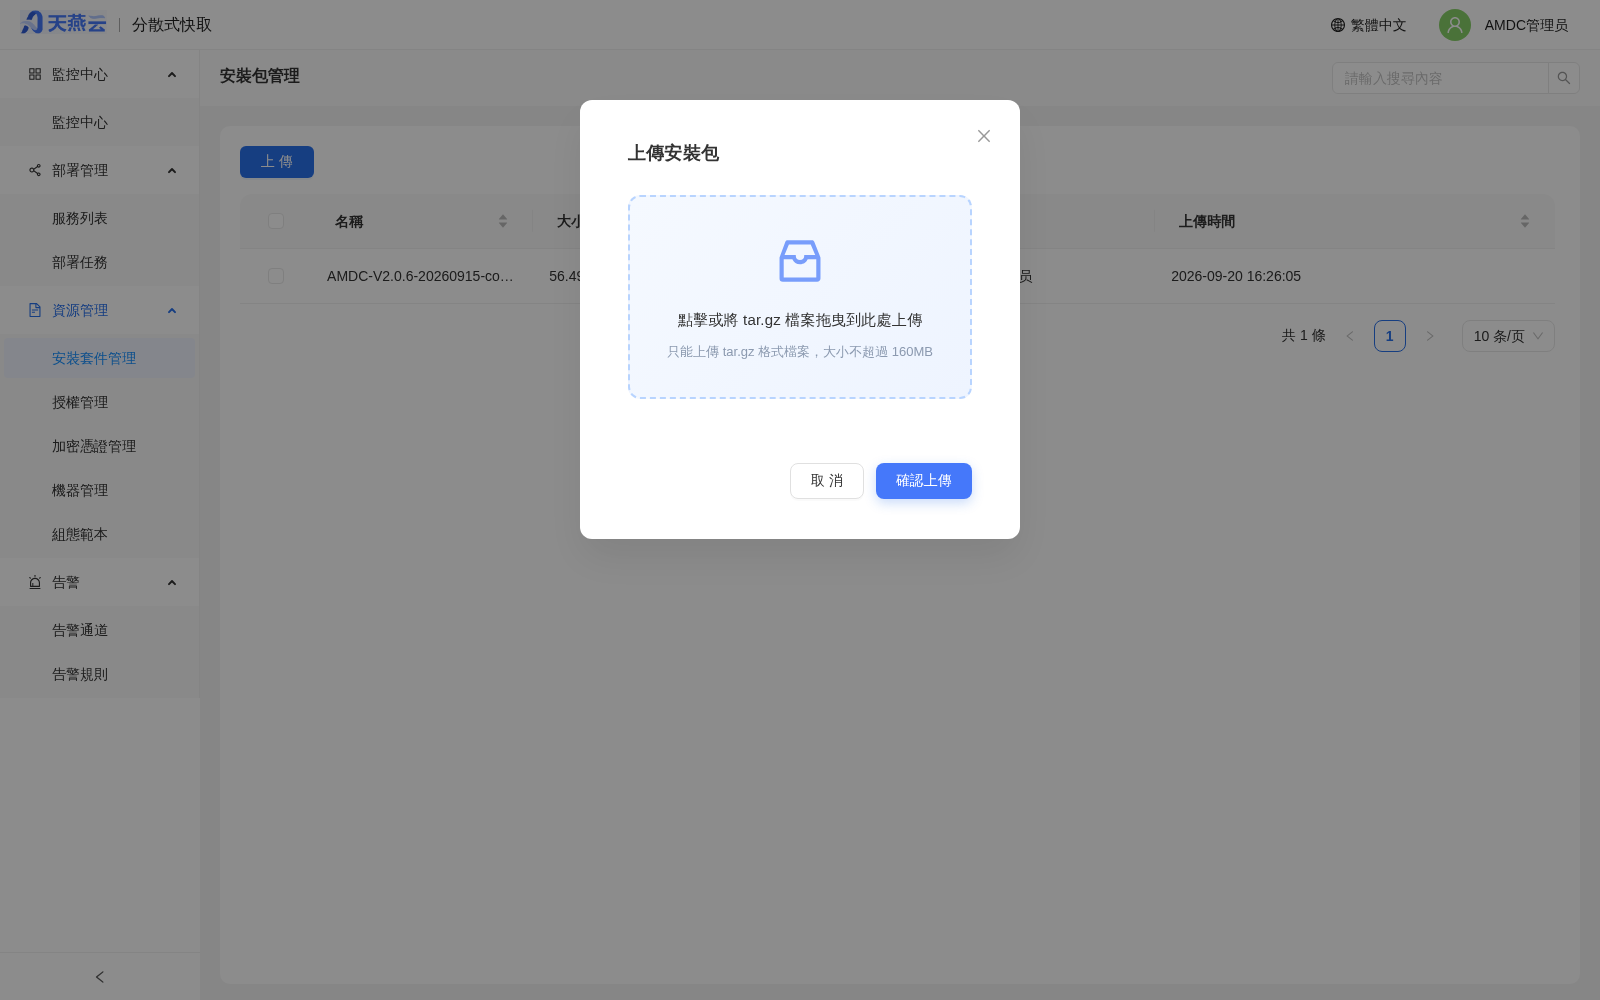Select 安裝套件管理 in the sidebar
Screen dimensions: 1600x1000
[100, 358]
